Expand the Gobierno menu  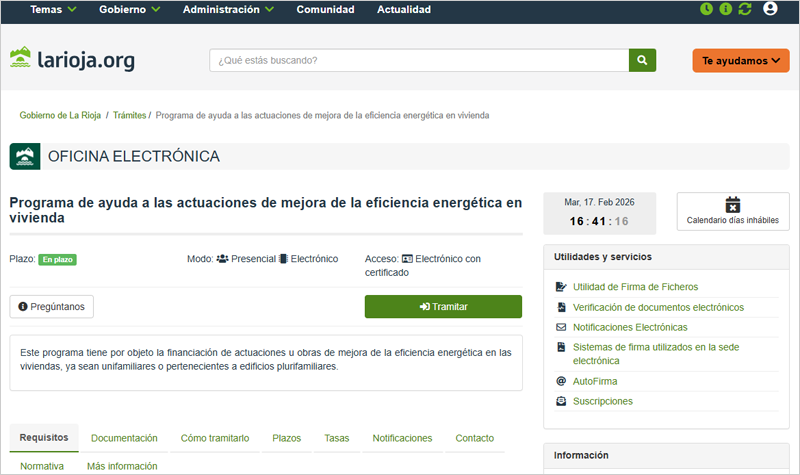click(x=130, y=9)
